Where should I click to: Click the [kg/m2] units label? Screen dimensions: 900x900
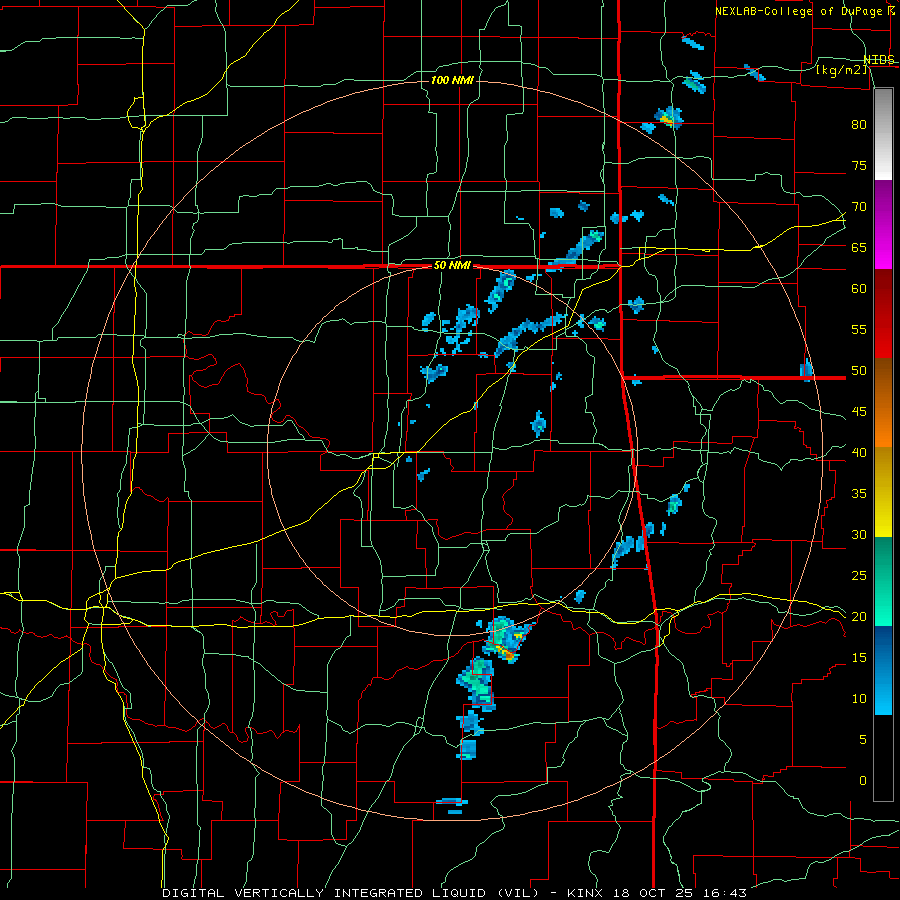click(842, 69)
